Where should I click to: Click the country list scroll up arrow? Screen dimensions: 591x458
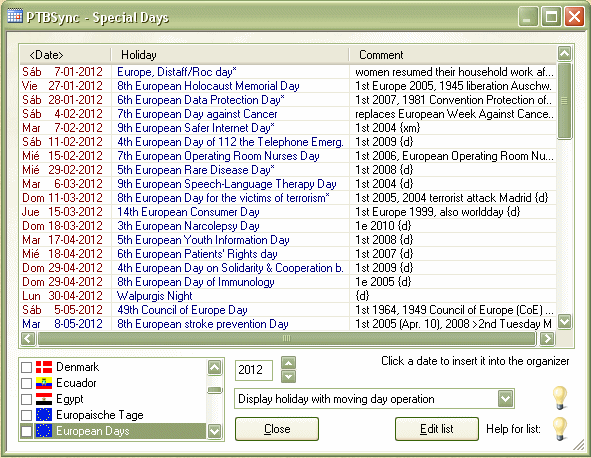(x=214, y=367)
